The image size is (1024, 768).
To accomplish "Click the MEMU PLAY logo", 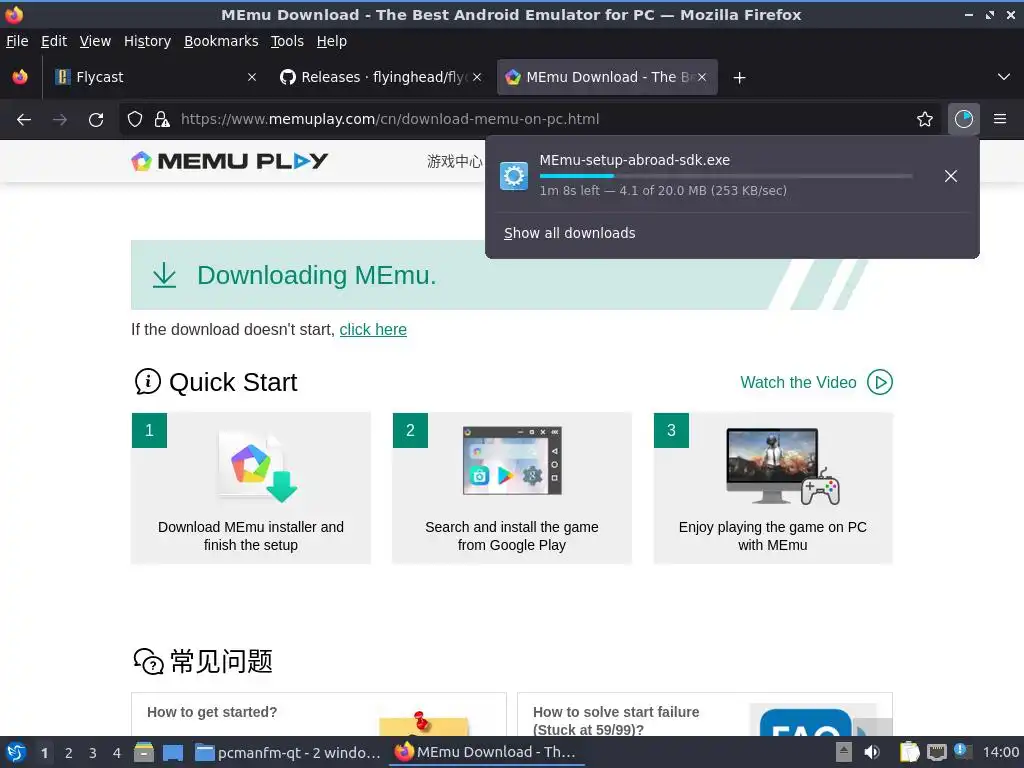I will coord(229,161).
